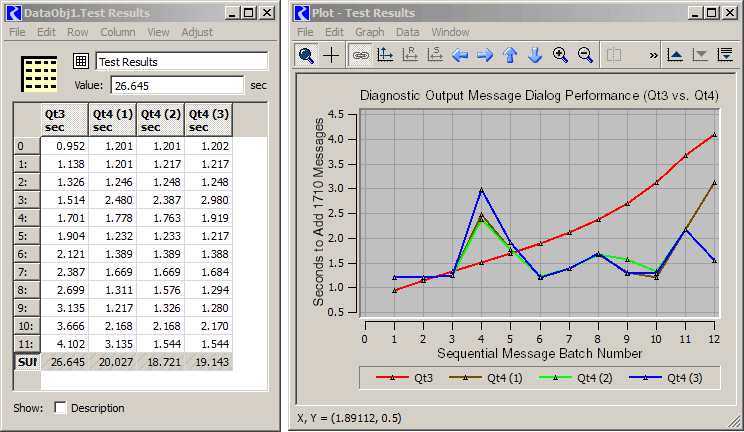Pan plot right with blue right arrow
744x432 pixels.
pyautogui.click(x=484, y=56)
